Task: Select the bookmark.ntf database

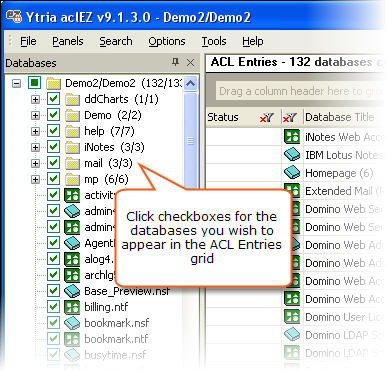Action: pyautogui.click(x=116, y=339)
